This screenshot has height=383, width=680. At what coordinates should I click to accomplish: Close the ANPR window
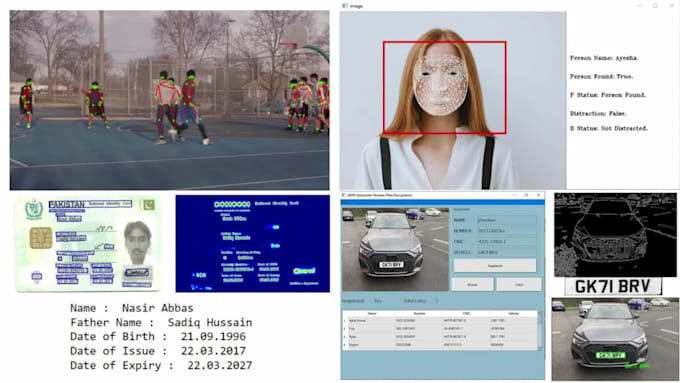pyautogui.click(x=539, y=195)
